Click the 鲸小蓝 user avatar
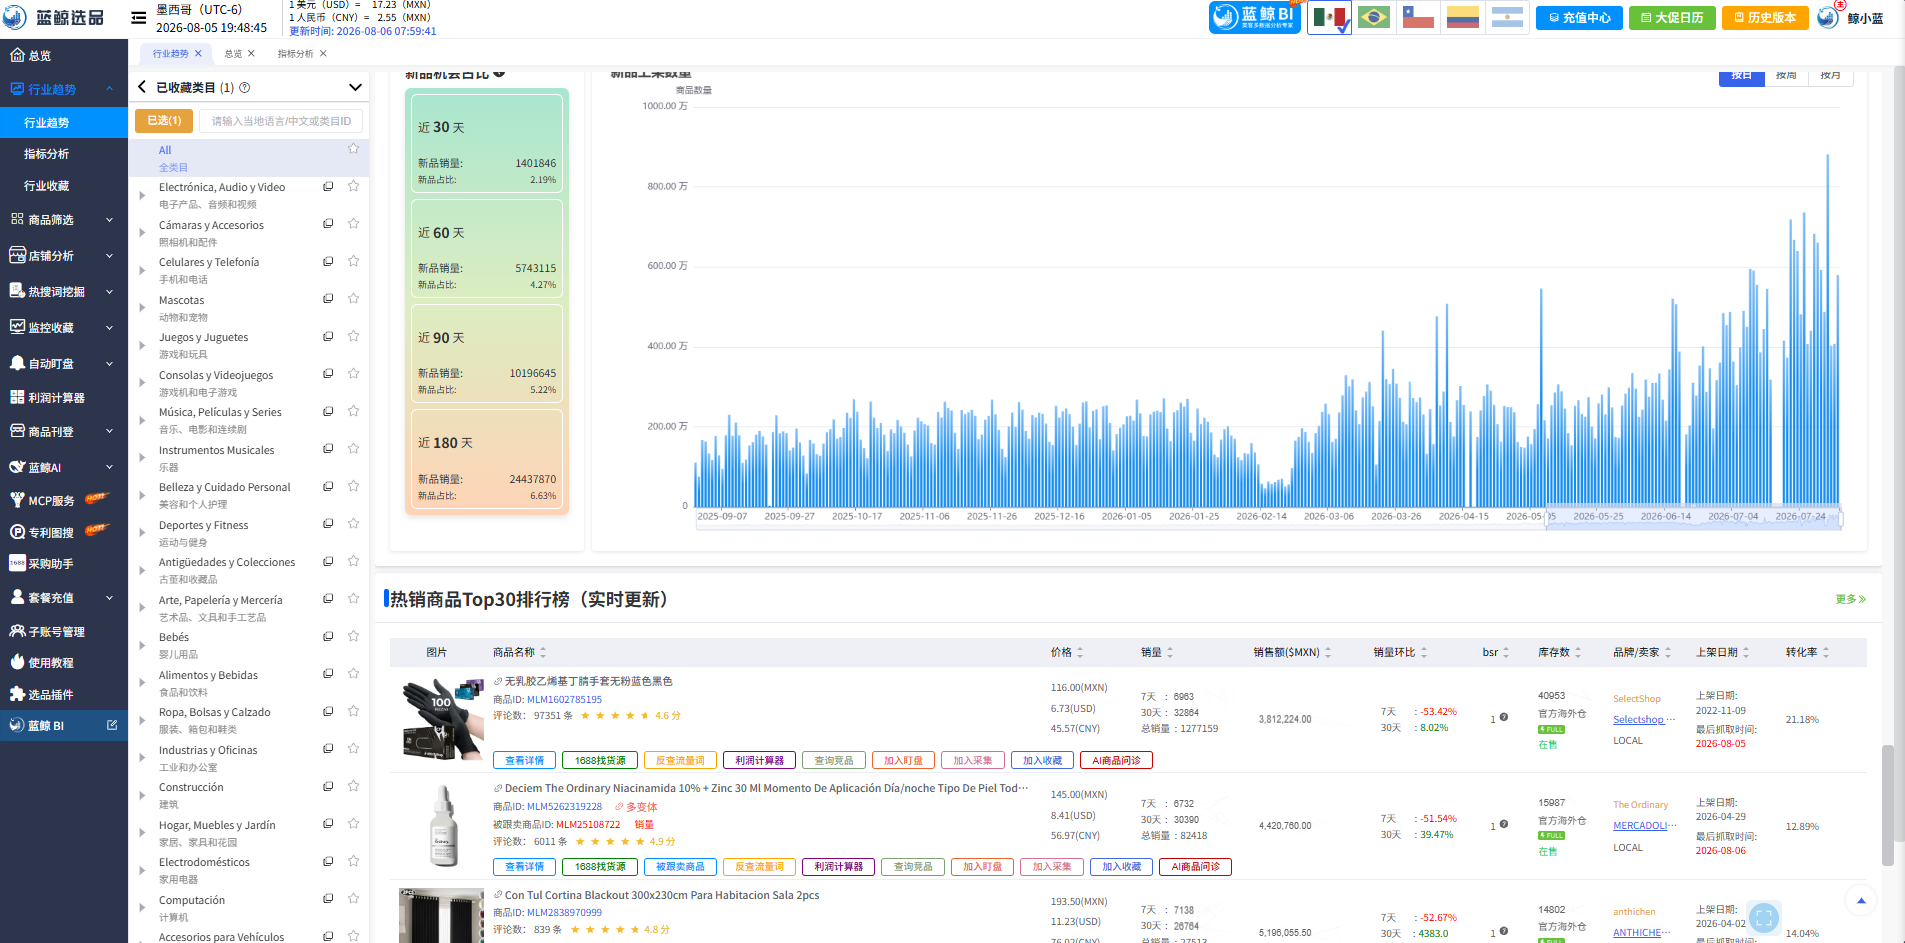Image resolution: width=1905 pixels, height=943 pixels. 1829,17
